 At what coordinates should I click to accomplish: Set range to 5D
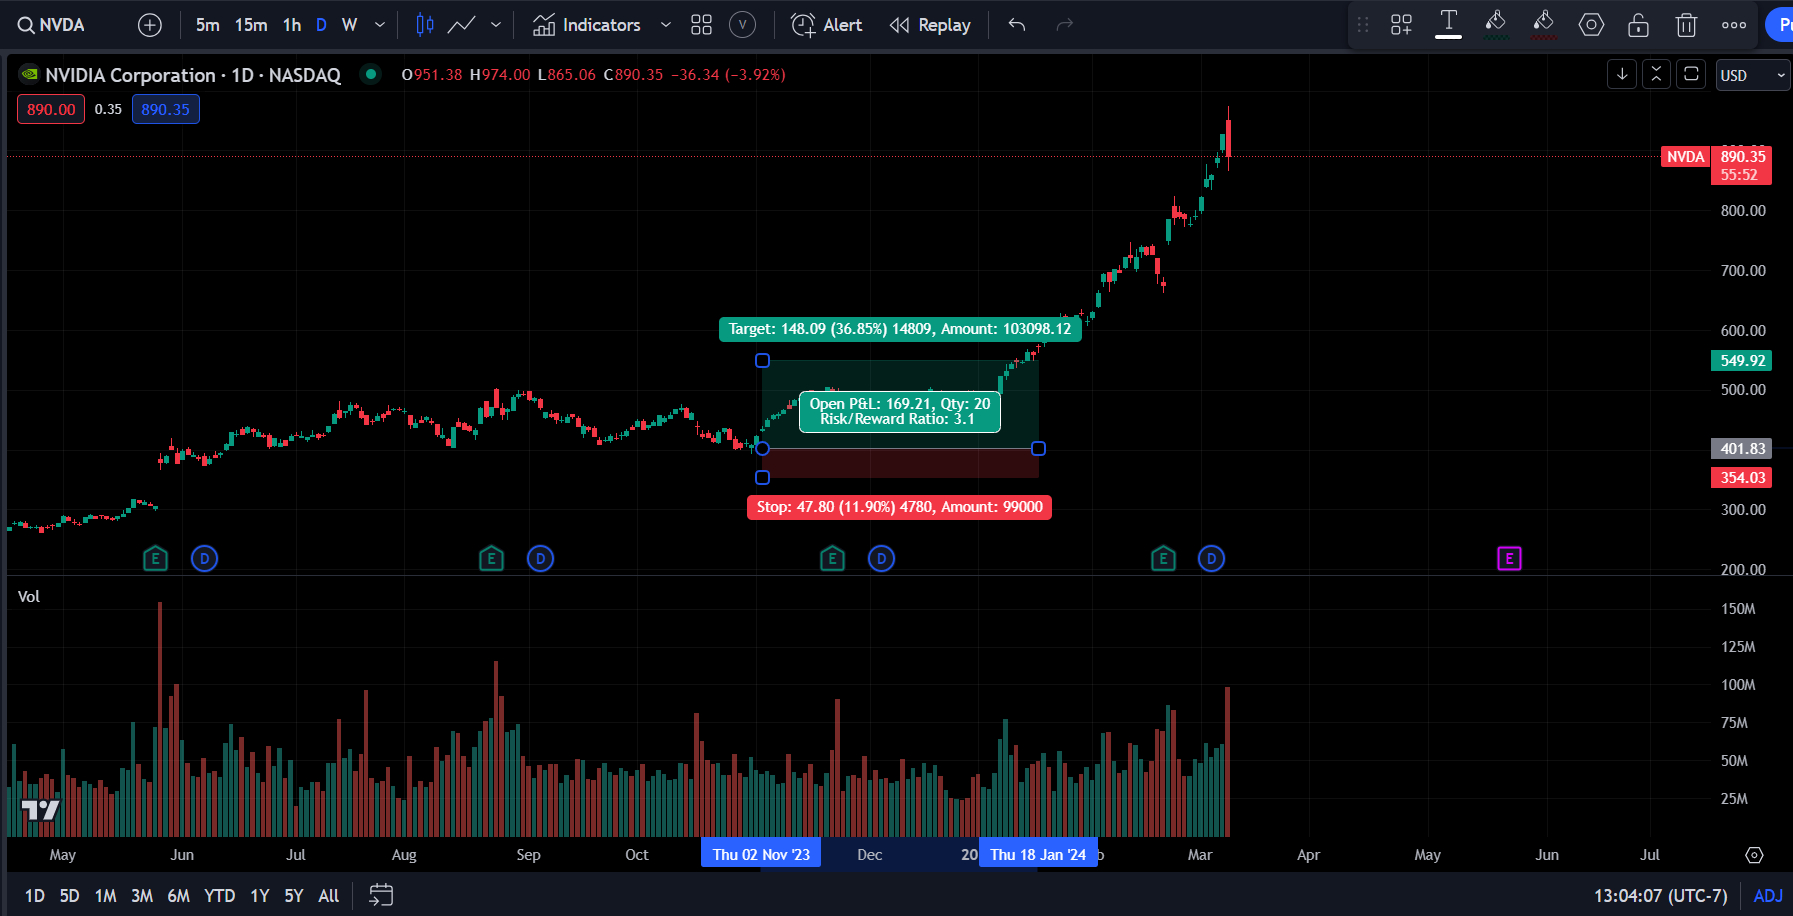pyautogui.click(x=69, y=896)
